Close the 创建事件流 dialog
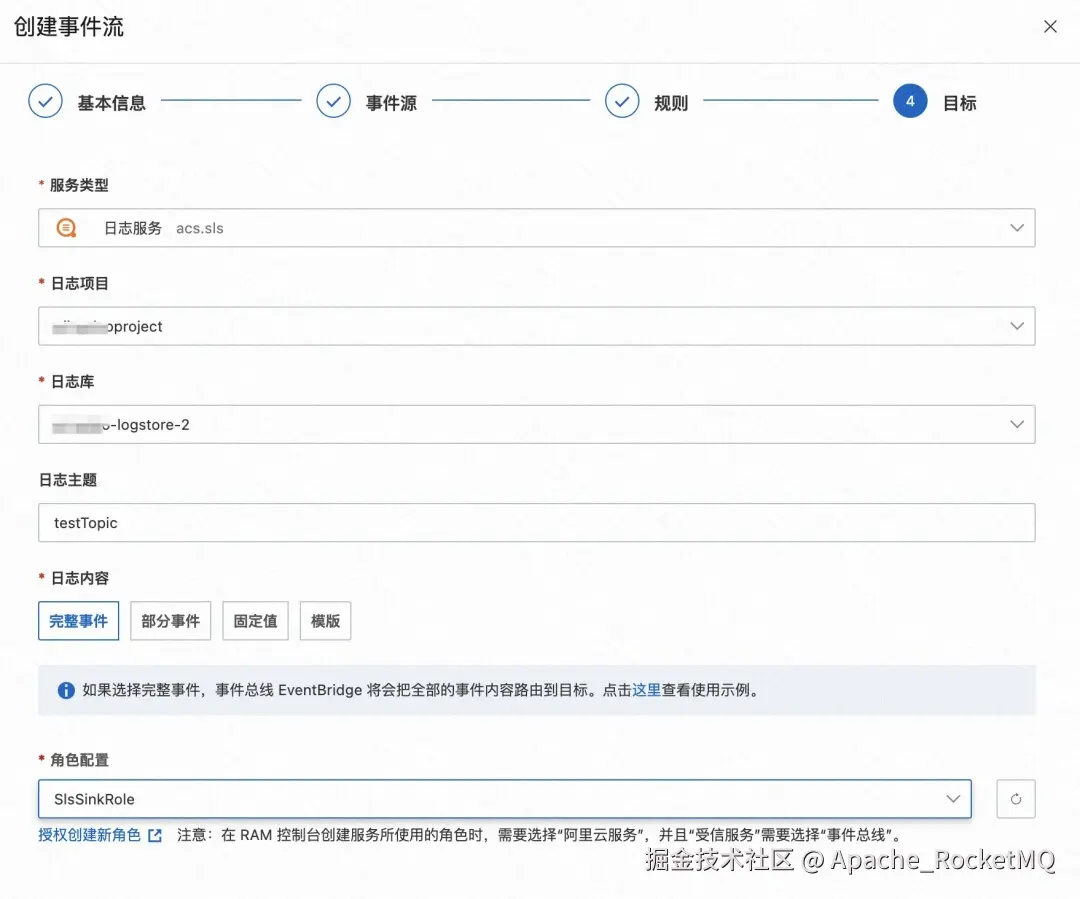The image size is (1080, 899). pos(1050,27)
